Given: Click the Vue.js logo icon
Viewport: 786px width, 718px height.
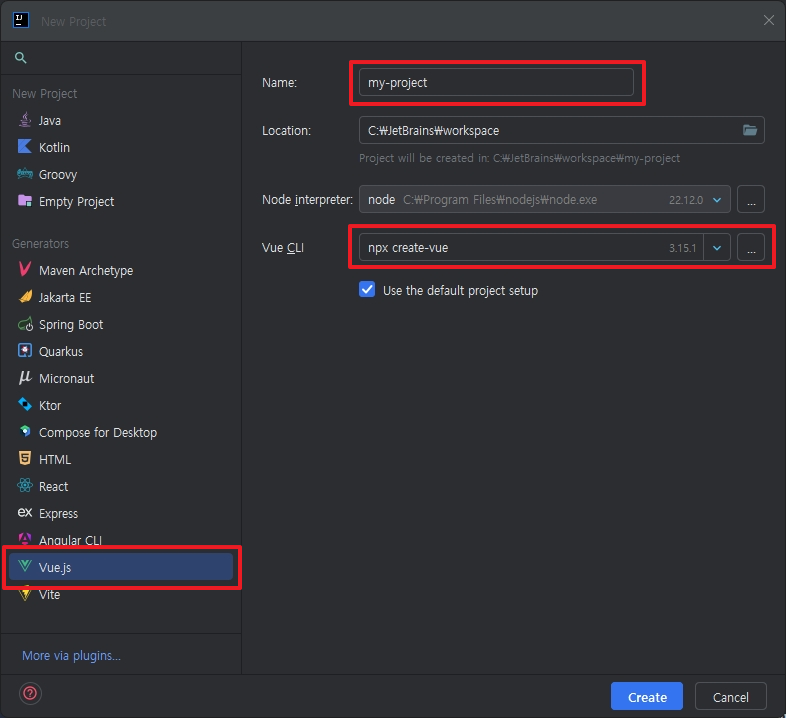Looking at the screenshot, I should pos(25,567).
